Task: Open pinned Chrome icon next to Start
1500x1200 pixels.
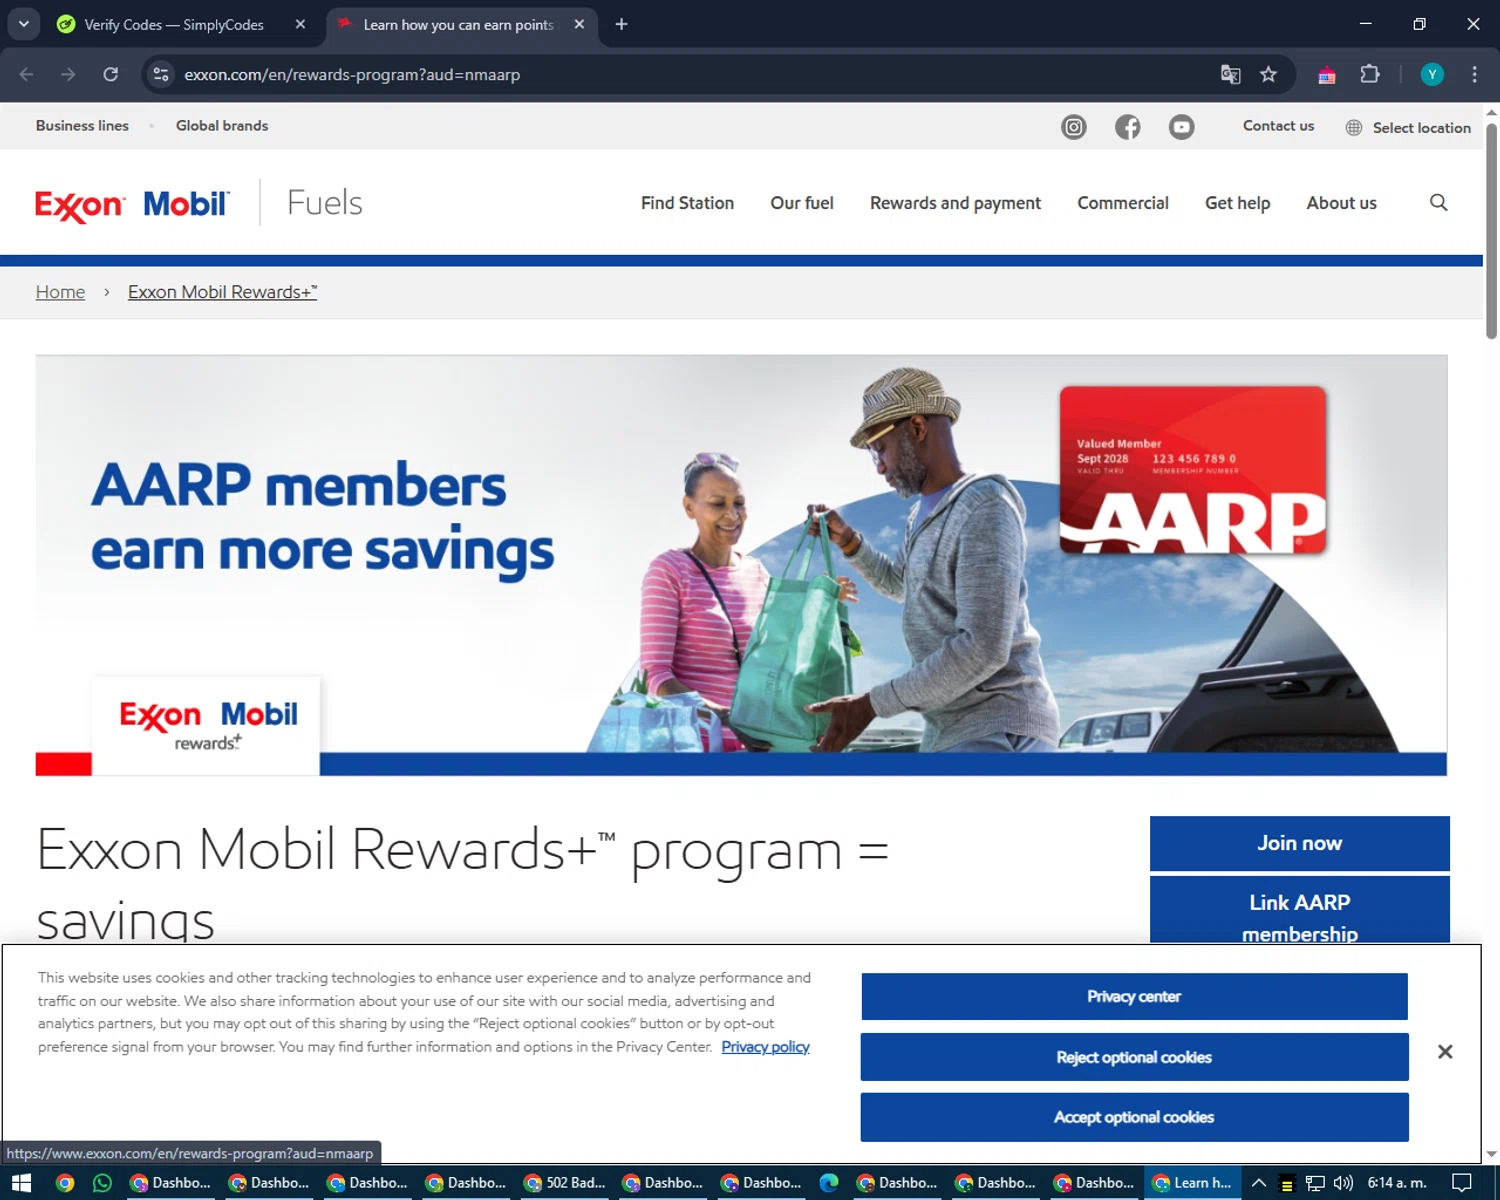Action: pos(65,1182)
